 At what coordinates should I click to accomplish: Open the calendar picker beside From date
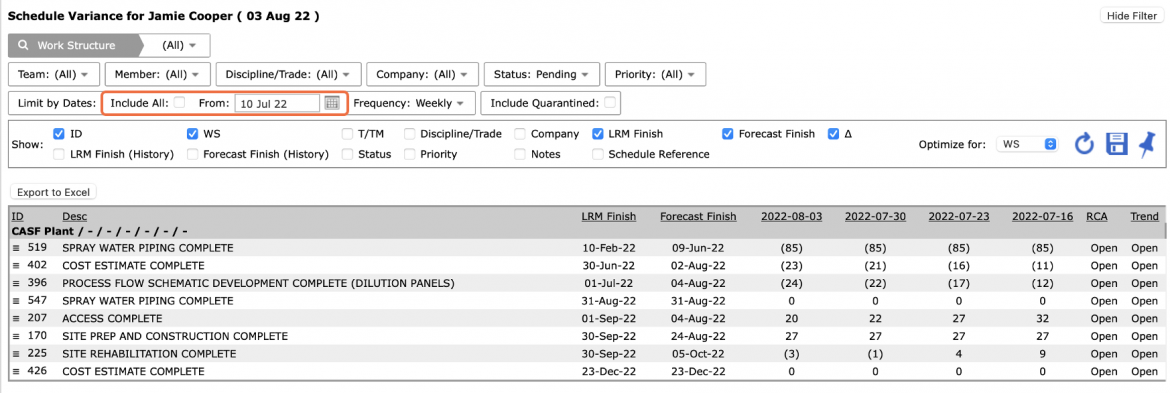point(332,104)
